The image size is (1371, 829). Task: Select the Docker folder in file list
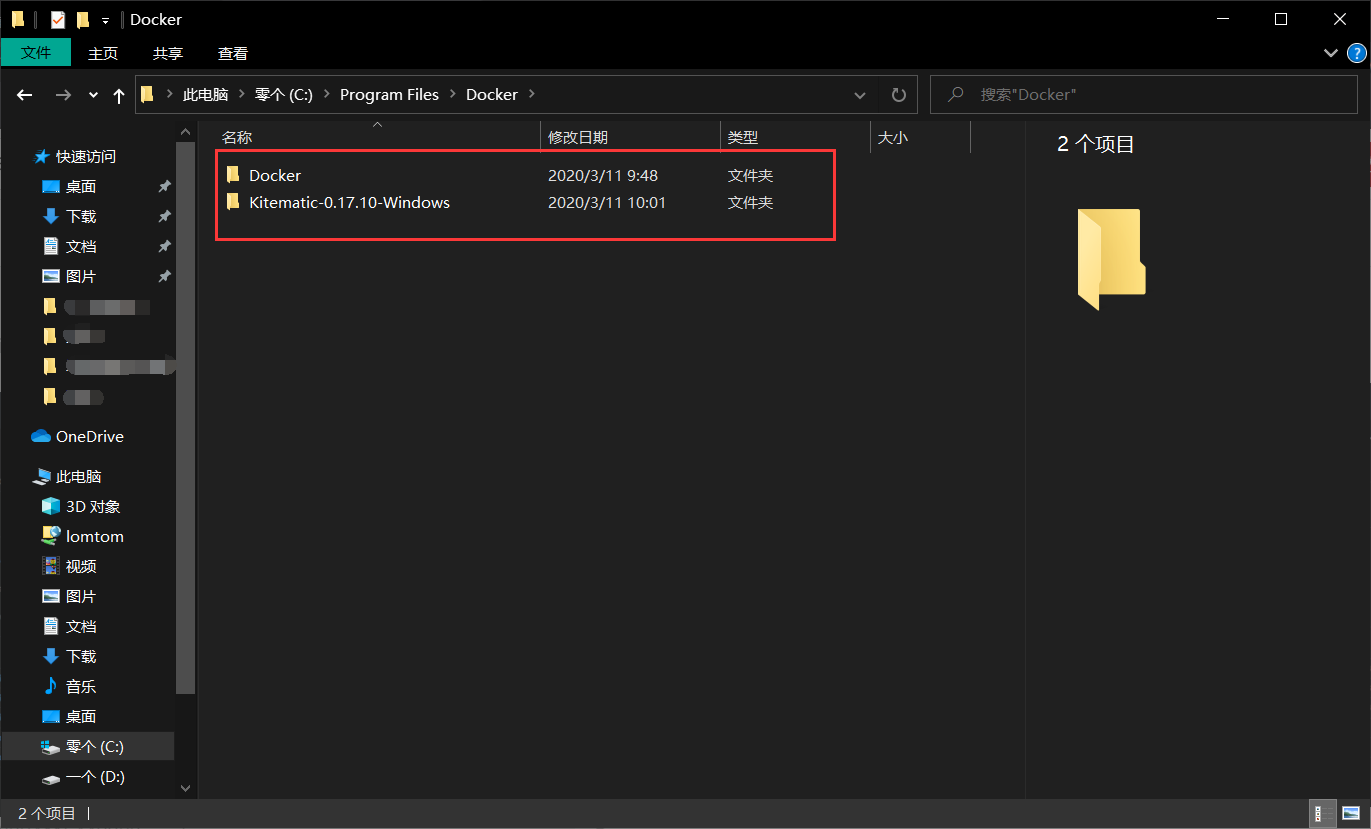pyautogui.click(x=274, y=175)
